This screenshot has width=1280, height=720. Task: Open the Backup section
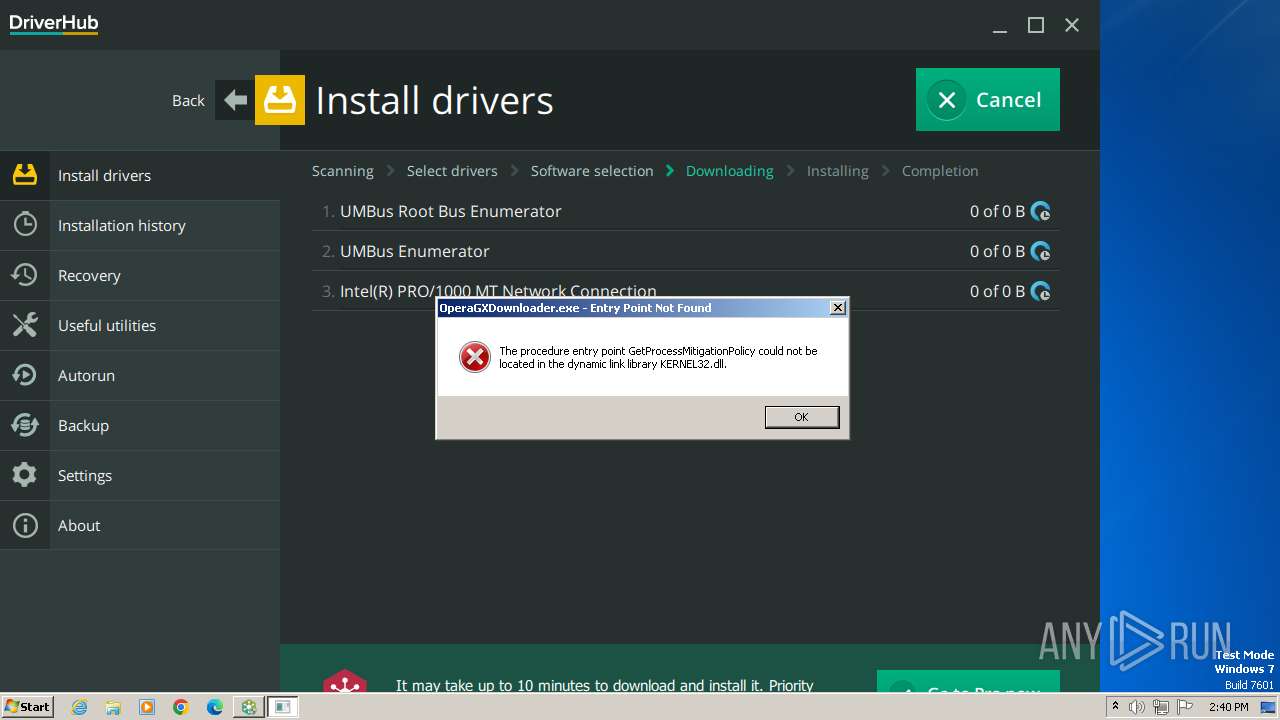140,425
